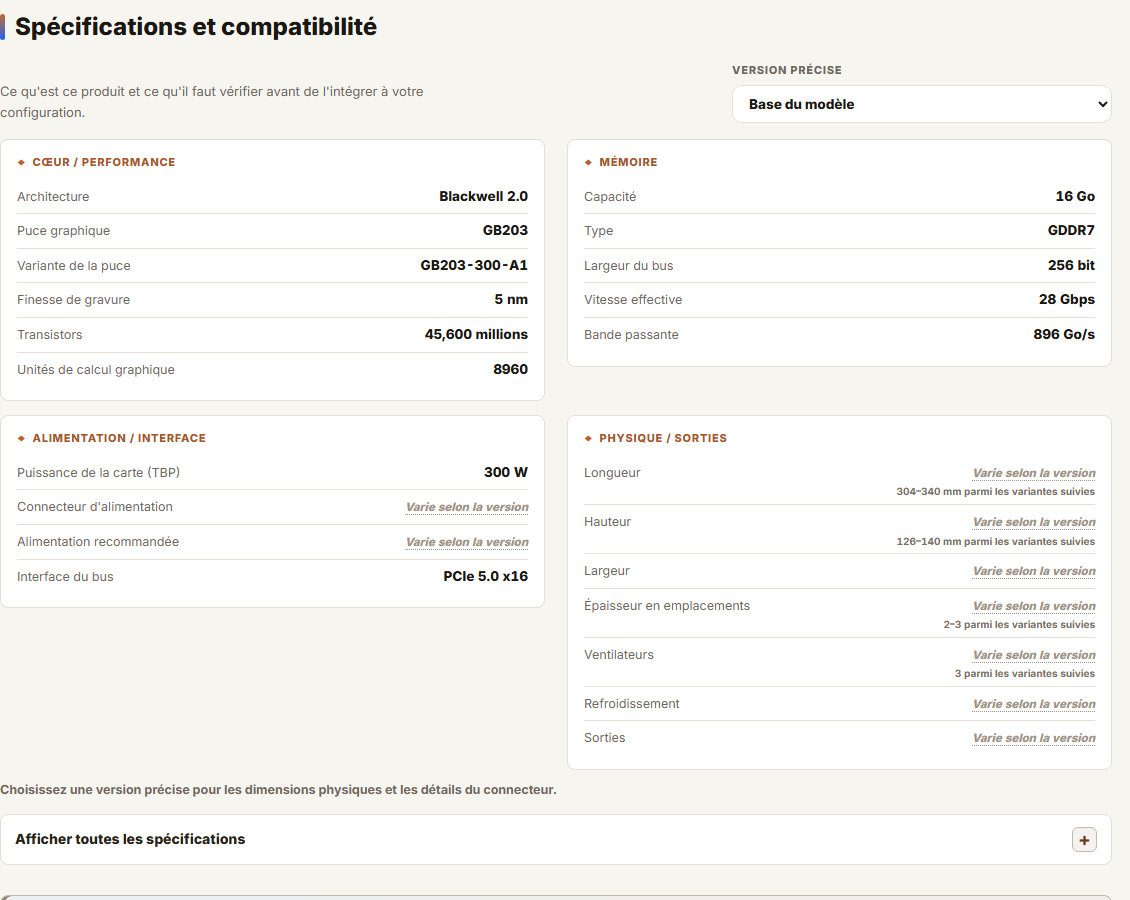
Task: Click 'Varie selon la version' in Sorties row
Action: pyautogui.click(x=1034, y=739)
